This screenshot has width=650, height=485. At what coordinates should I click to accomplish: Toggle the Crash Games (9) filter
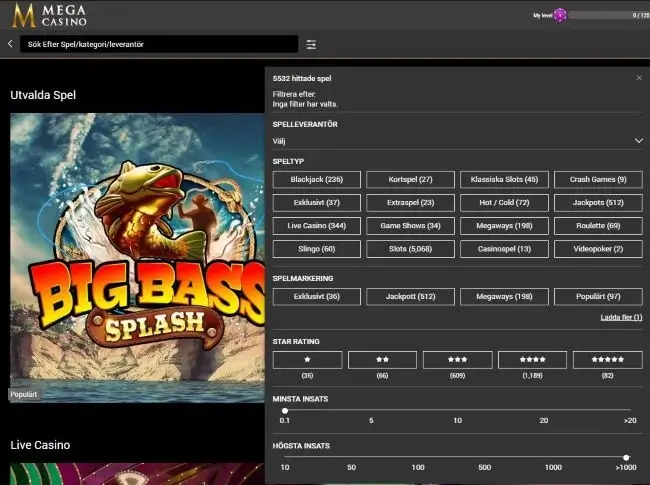[x=598, y=179]
